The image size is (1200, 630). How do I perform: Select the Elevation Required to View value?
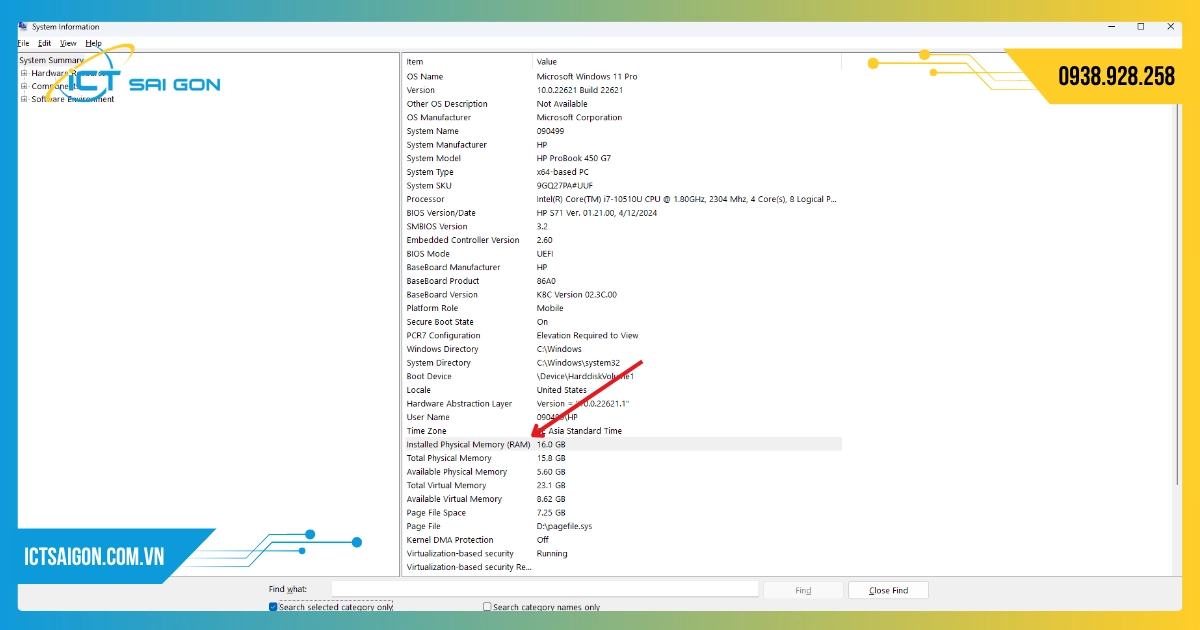coord(587,336)
